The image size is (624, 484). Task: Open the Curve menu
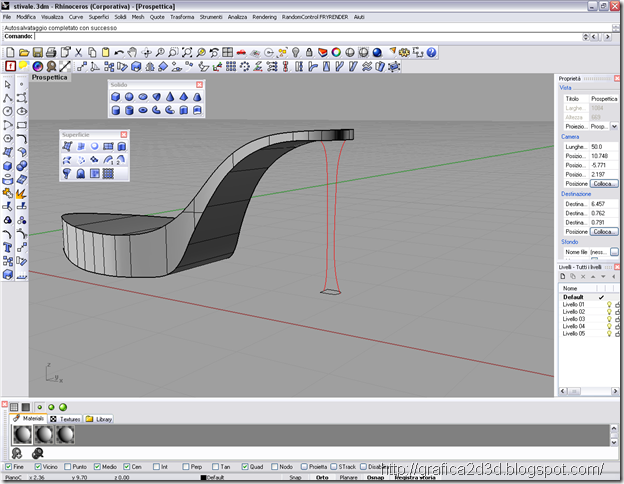(x=76, y=17)
